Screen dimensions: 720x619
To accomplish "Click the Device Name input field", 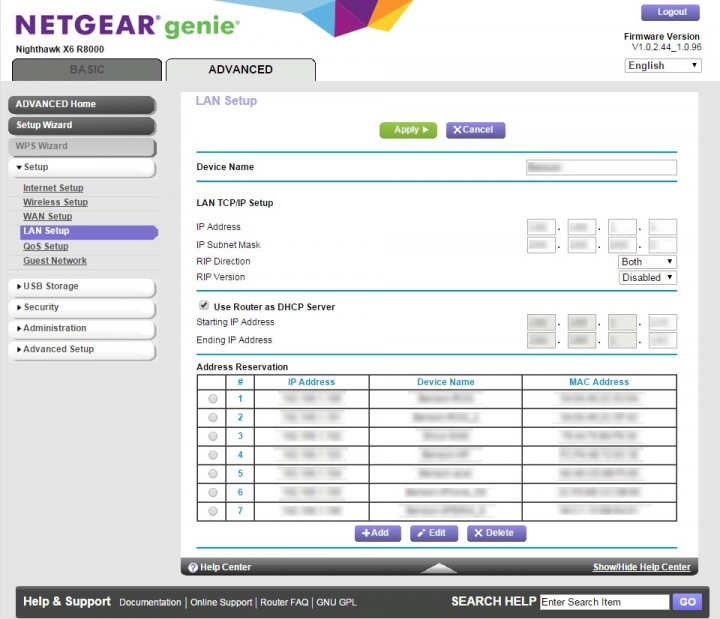I will [x=601, y=167].
